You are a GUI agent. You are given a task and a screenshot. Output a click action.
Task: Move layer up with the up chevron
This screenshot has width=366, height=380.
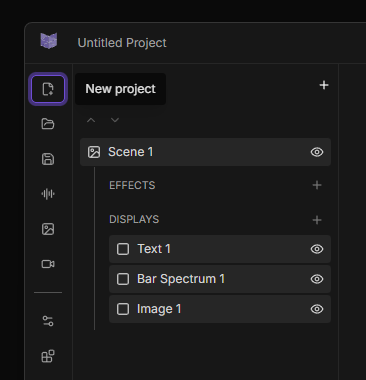click(91, 120)
